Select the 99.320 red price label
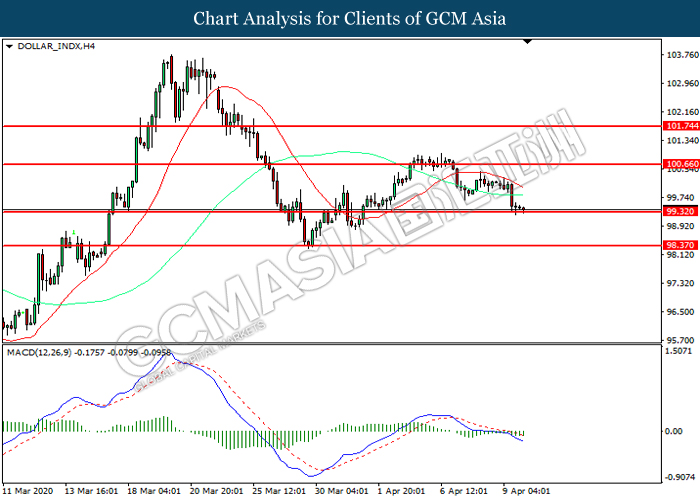700x500 pixels. tap(682, 211)
